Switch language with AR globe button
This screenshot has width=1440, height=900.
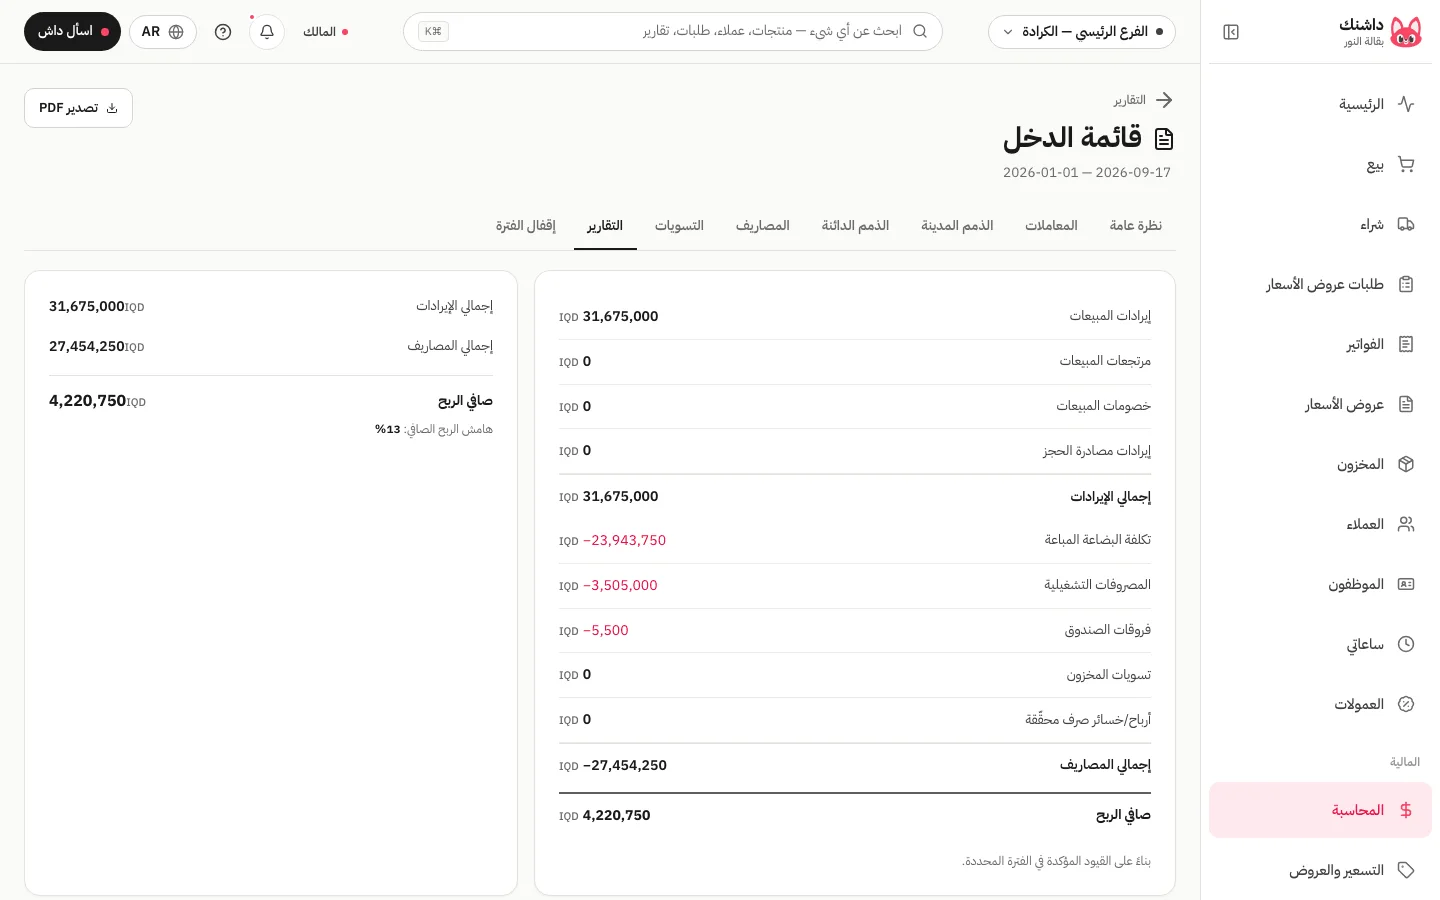click(163, 32)
